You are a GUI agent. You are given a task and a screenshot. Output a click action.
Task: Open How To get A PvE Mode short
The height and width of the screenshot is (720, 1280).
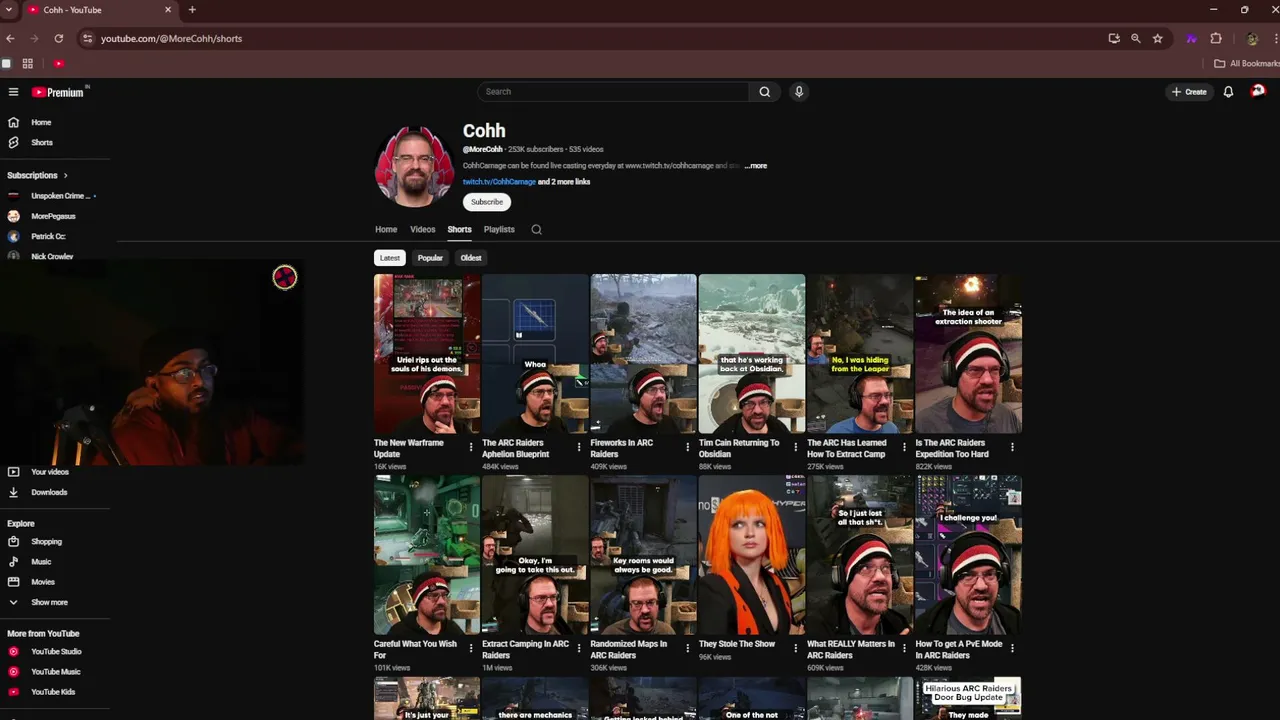pyautogui.click(x=968, y=555)
